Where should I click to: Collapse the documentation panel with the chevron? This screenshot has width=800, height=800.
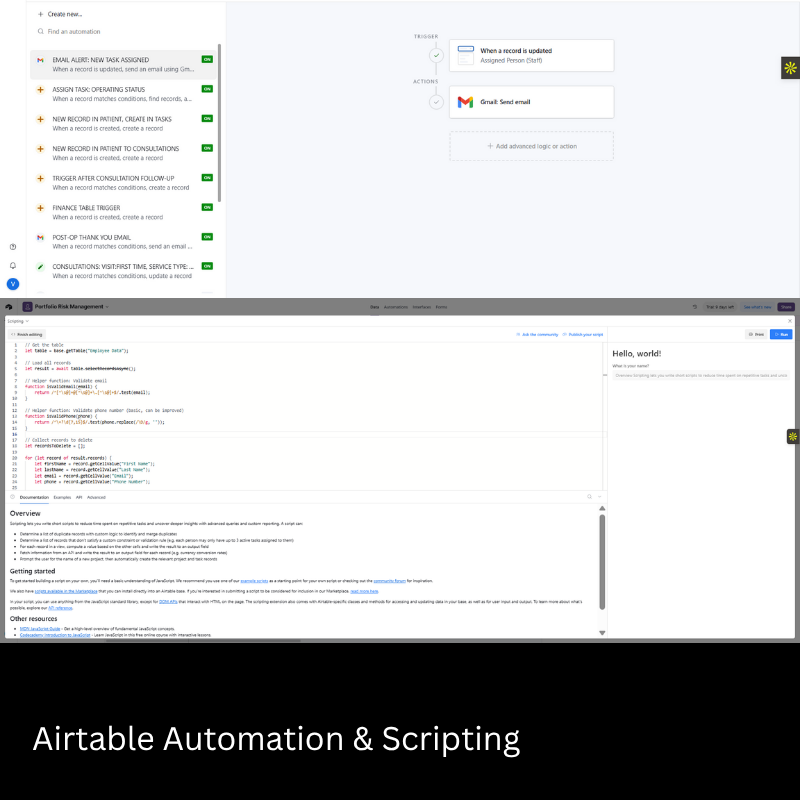click(x=599, y=497)
